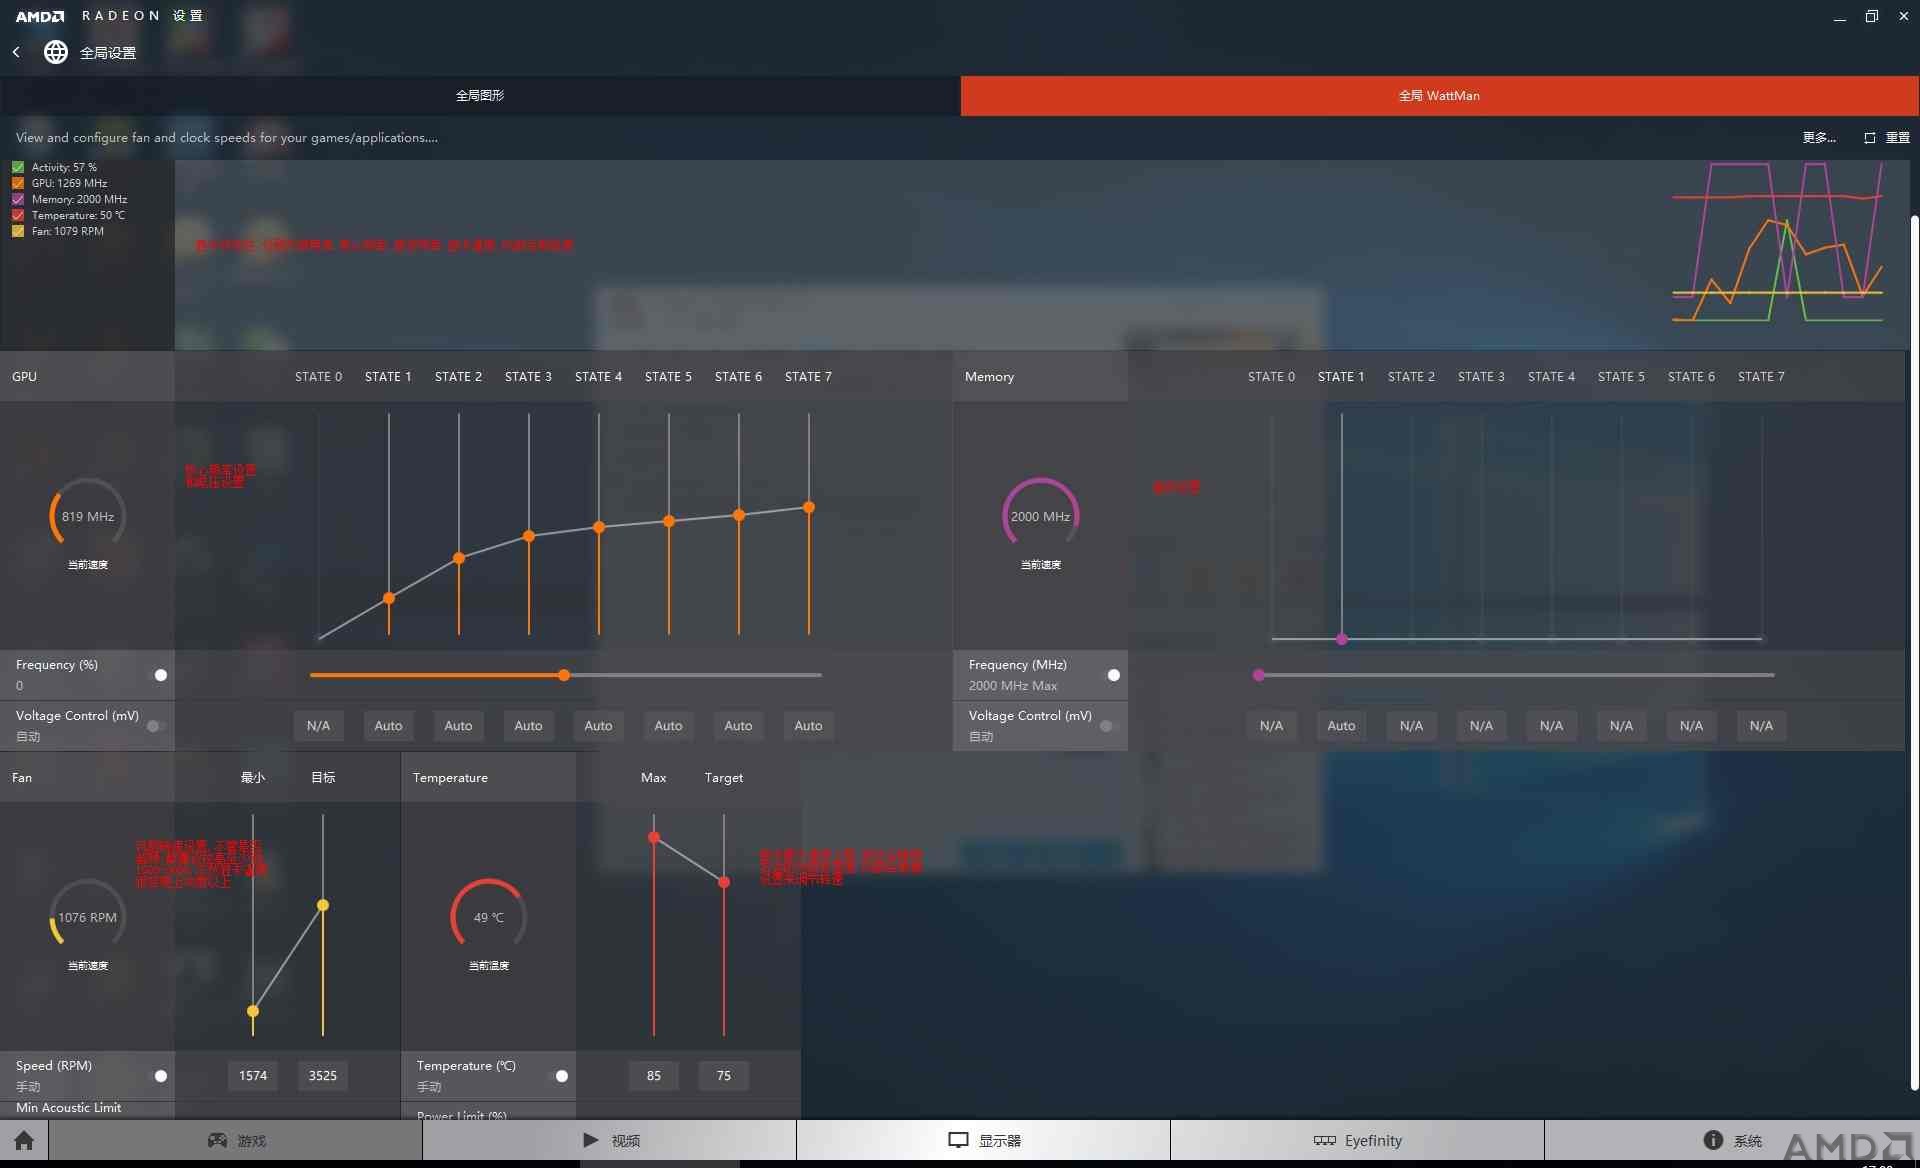Viewport: 1920px width, 1168px height.
Task: Click Max temperature field 85
Action: pos(654,1076)
